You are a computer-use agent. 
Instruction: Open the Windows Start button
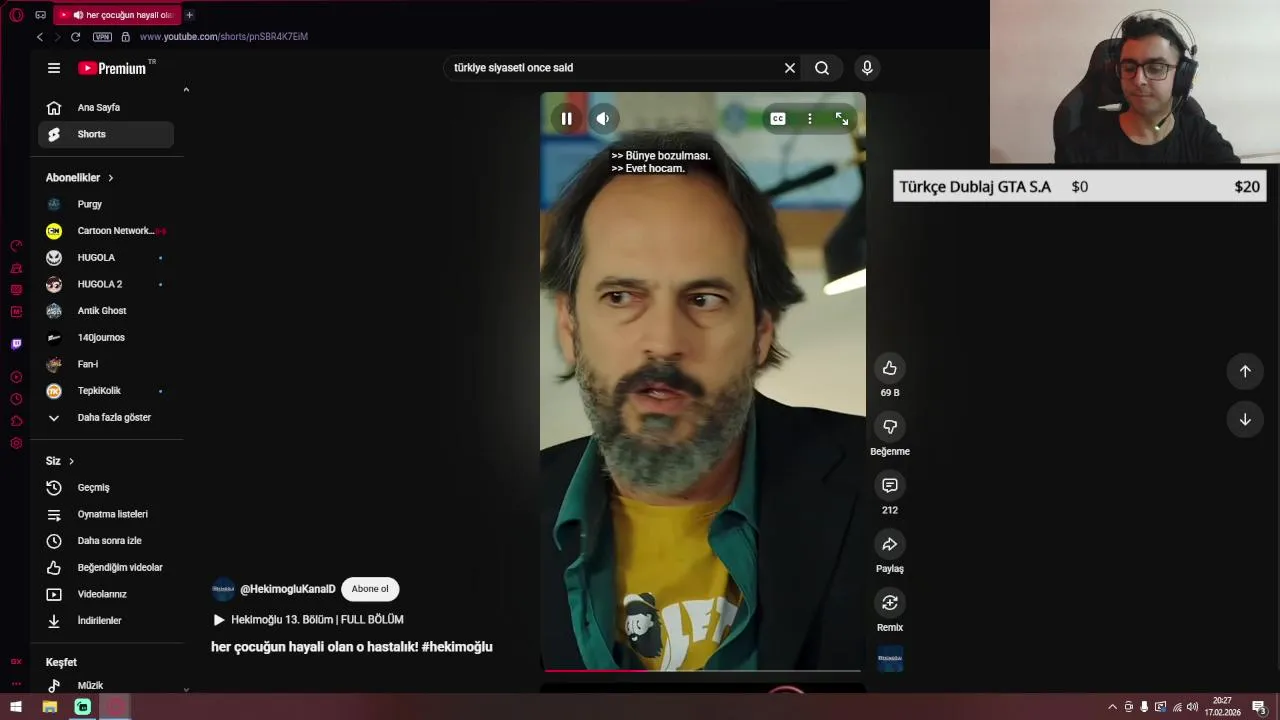16,707
